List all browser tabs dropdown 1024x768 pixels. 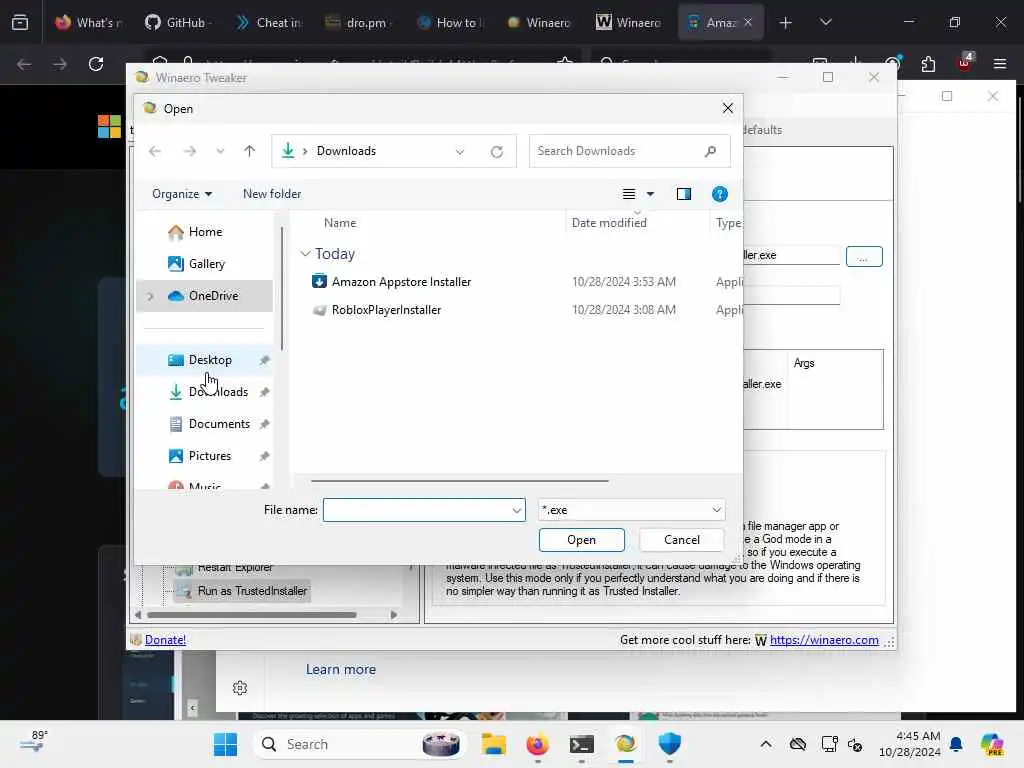[x=825, y=23]
